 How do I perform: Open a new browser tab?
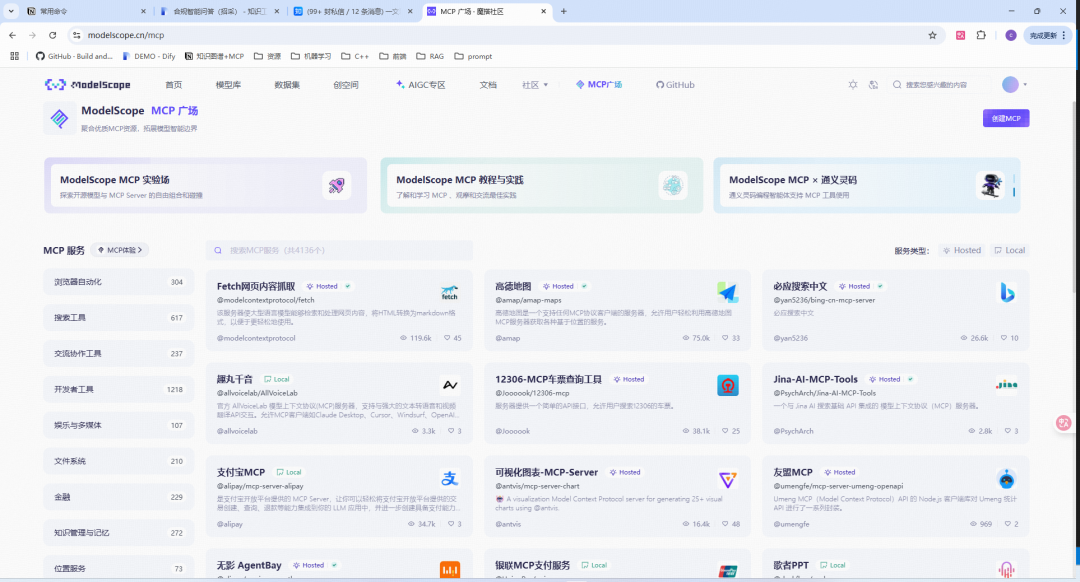(x=563, y=11)
